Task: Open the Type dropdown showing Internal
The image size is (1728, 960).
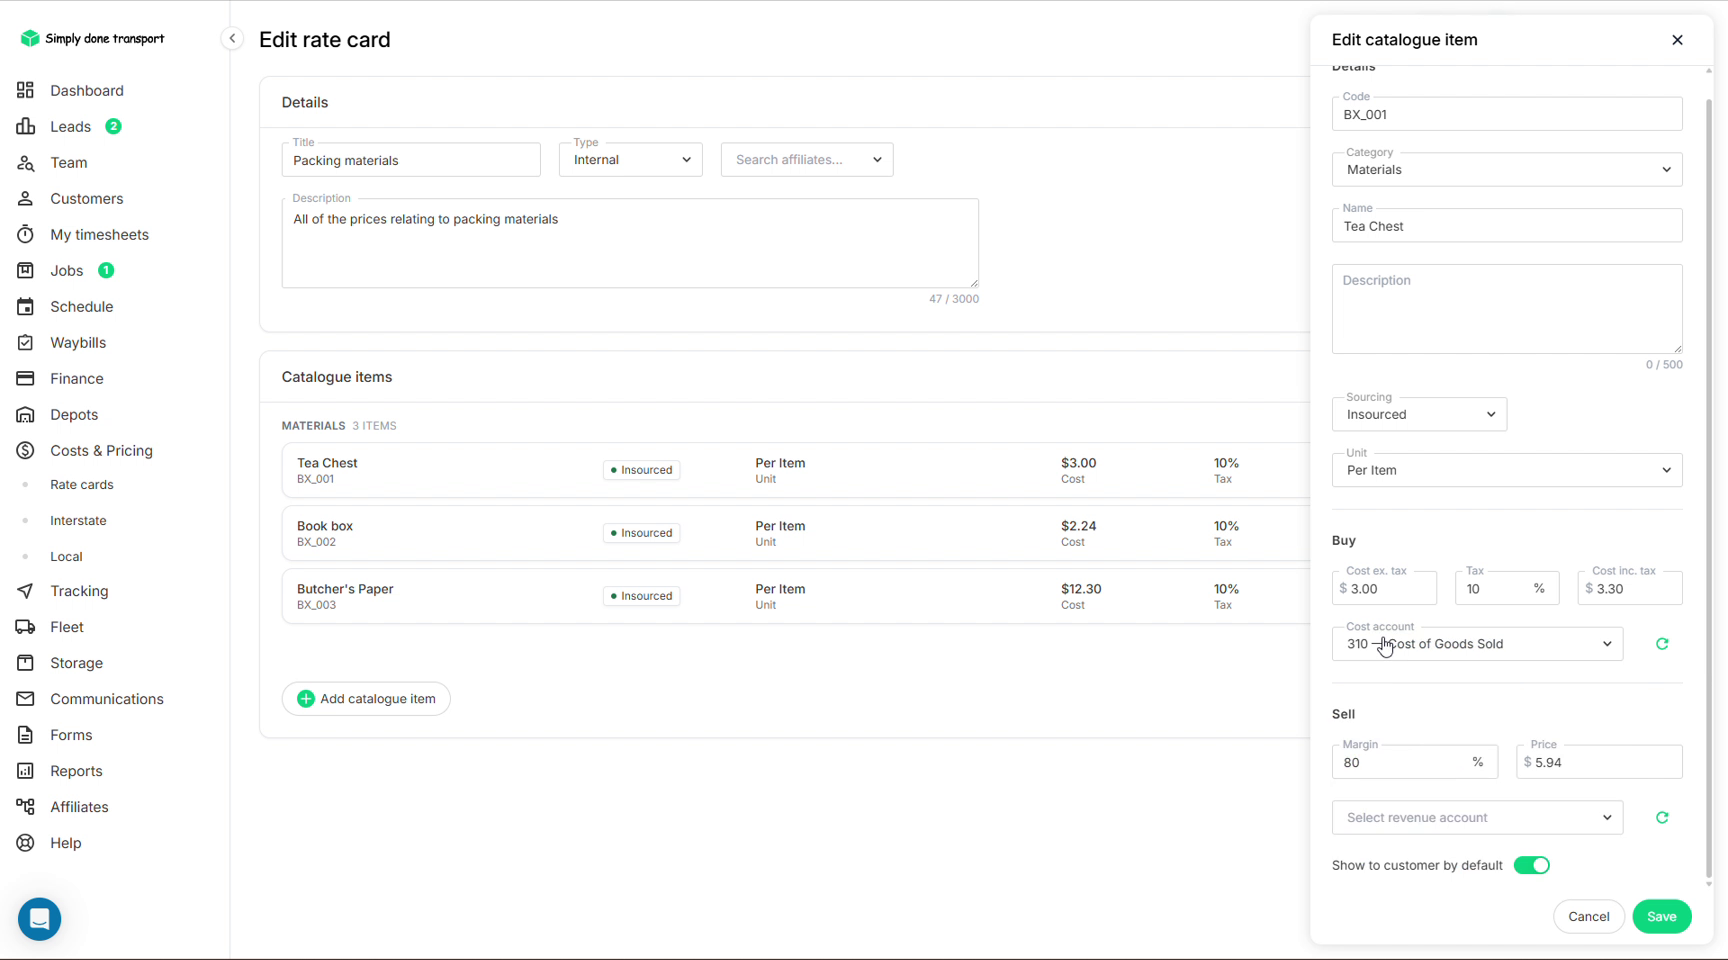Action: click(631, 160)
